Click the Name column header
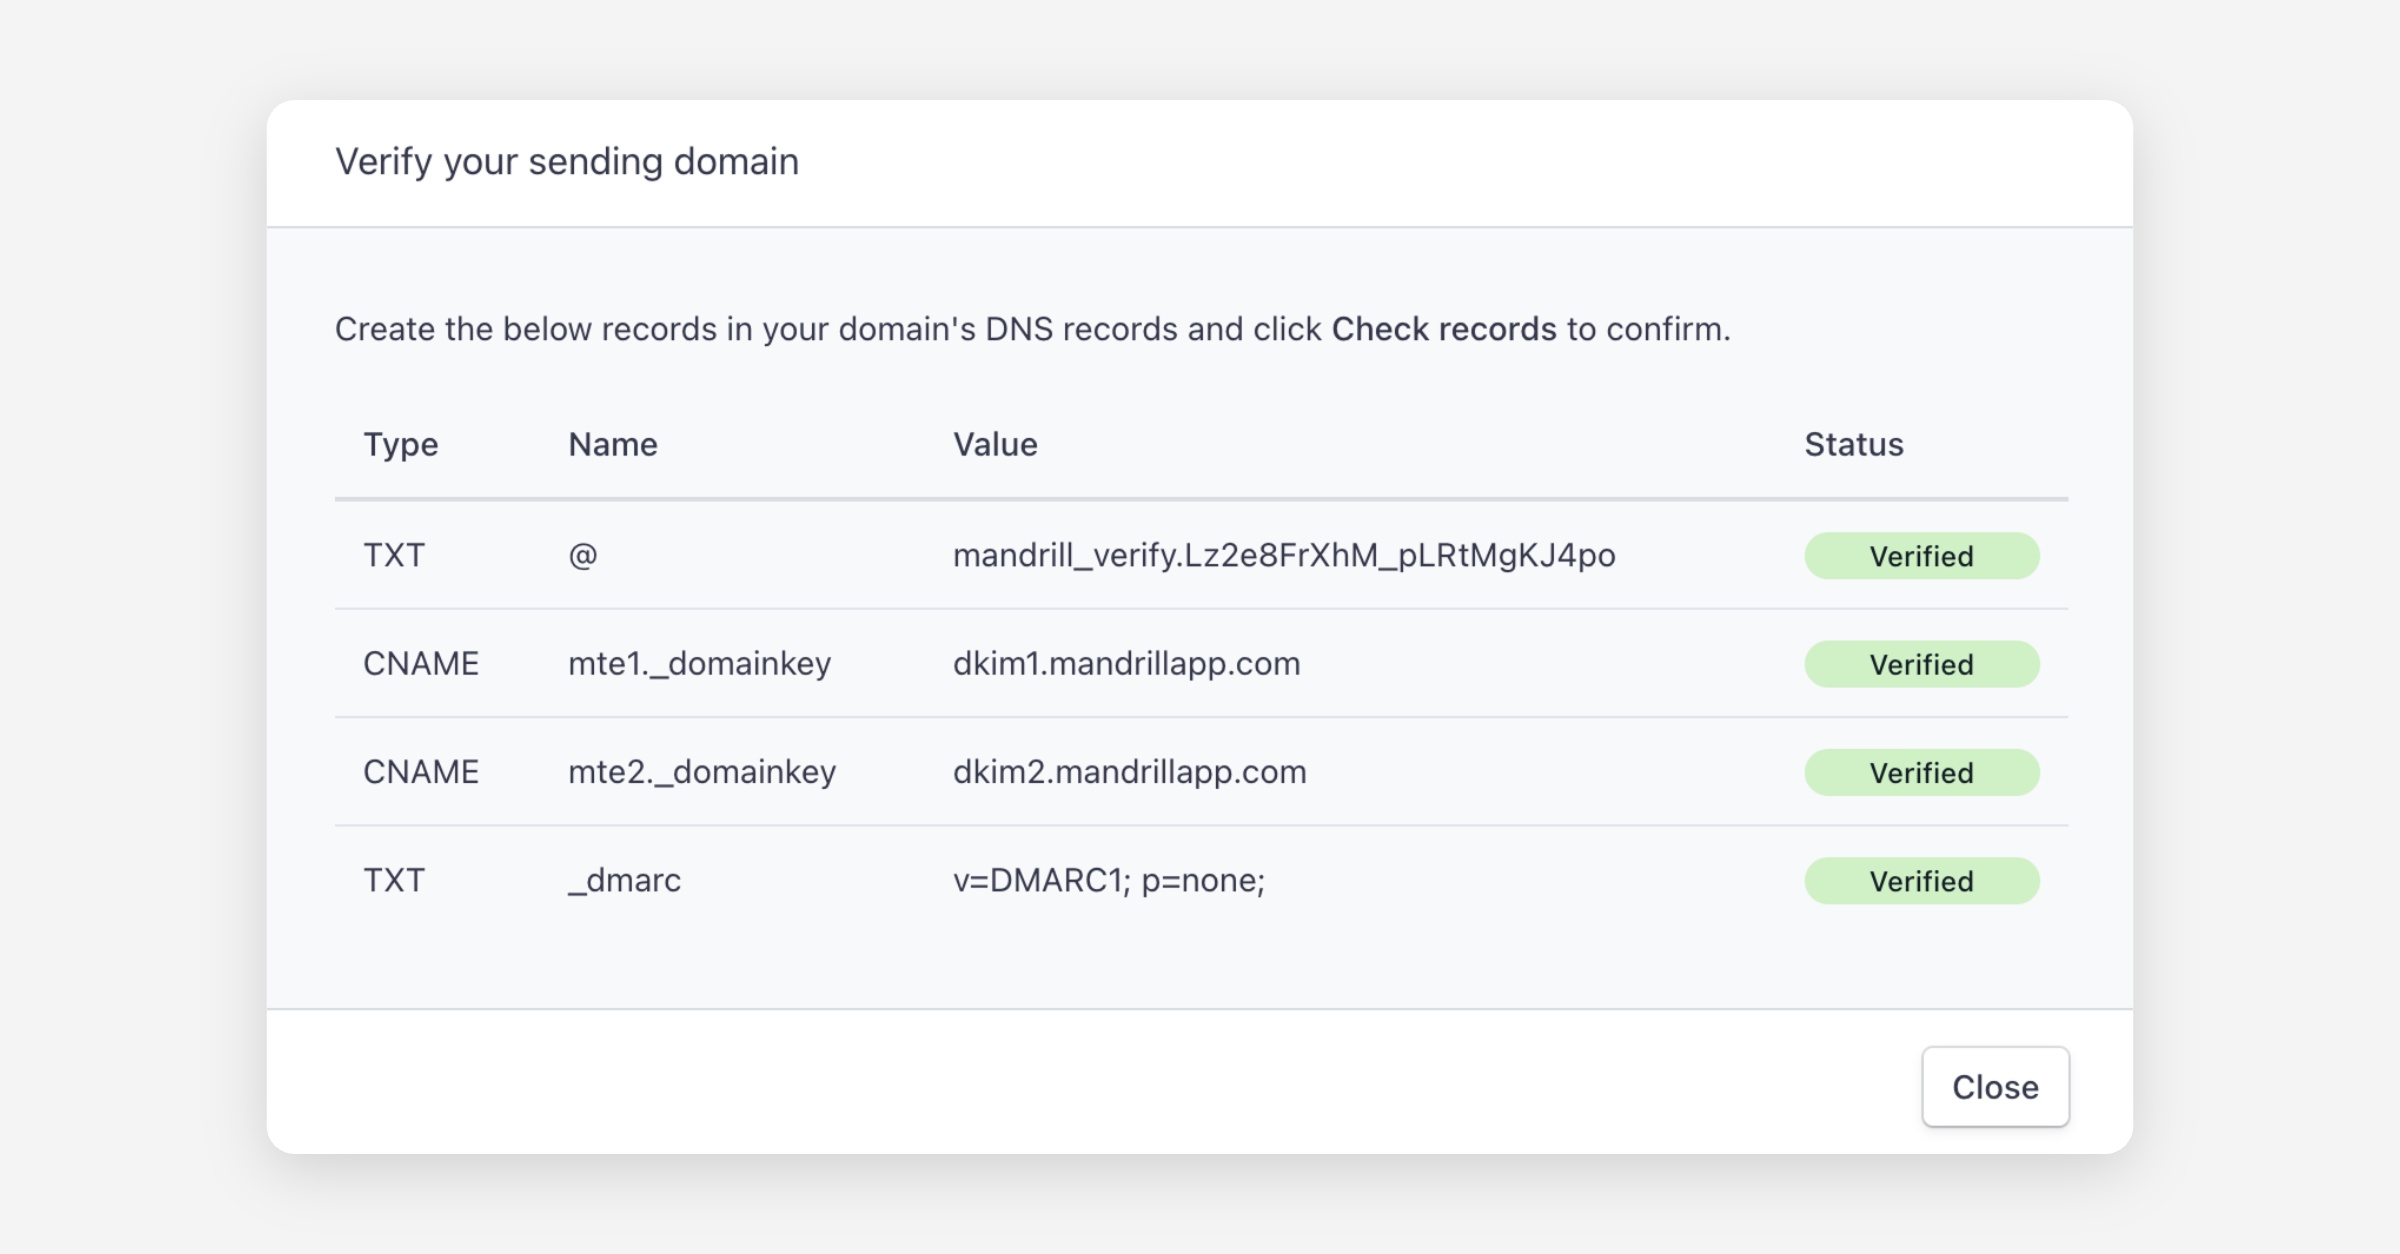Screen dimensions: 2400x1254 612,444
